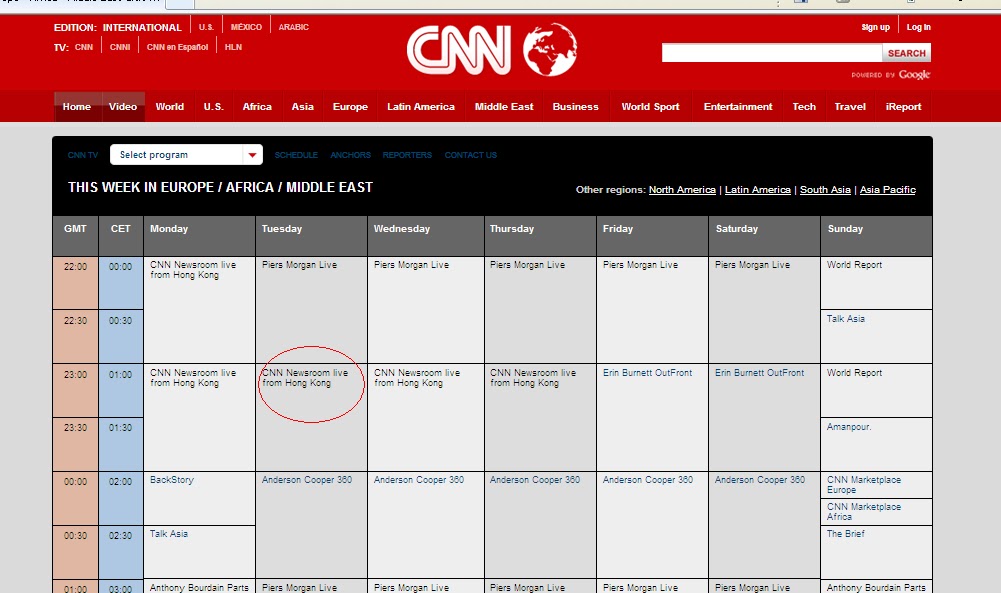Go to the World Sport section

(651, 106)
